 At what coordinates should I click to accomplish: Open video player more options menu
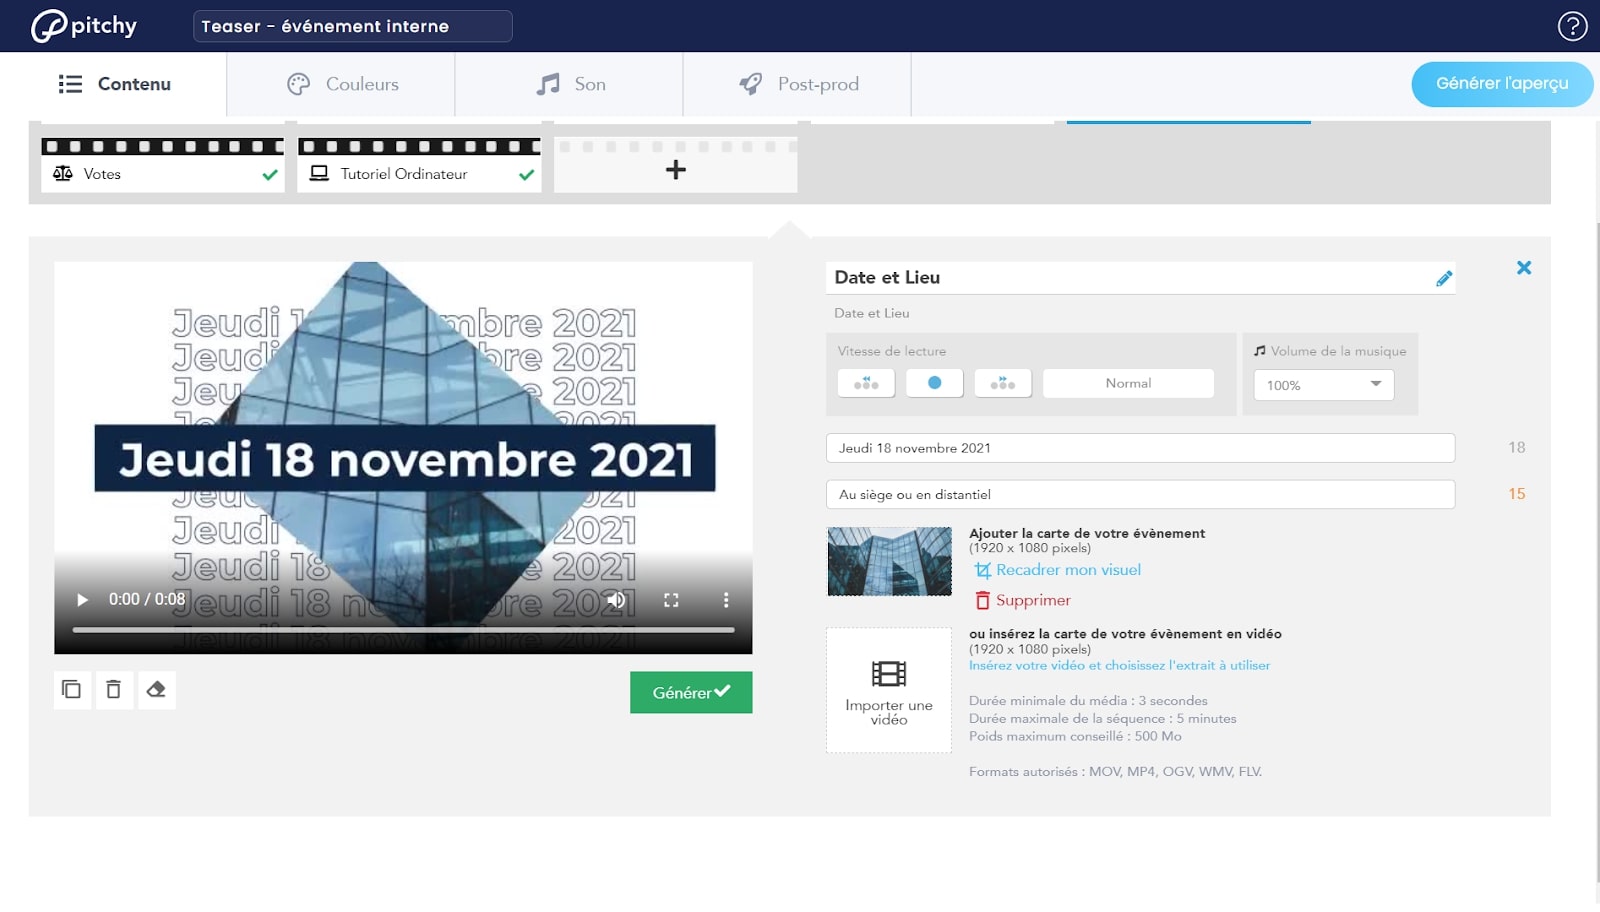tap(726, 600)
